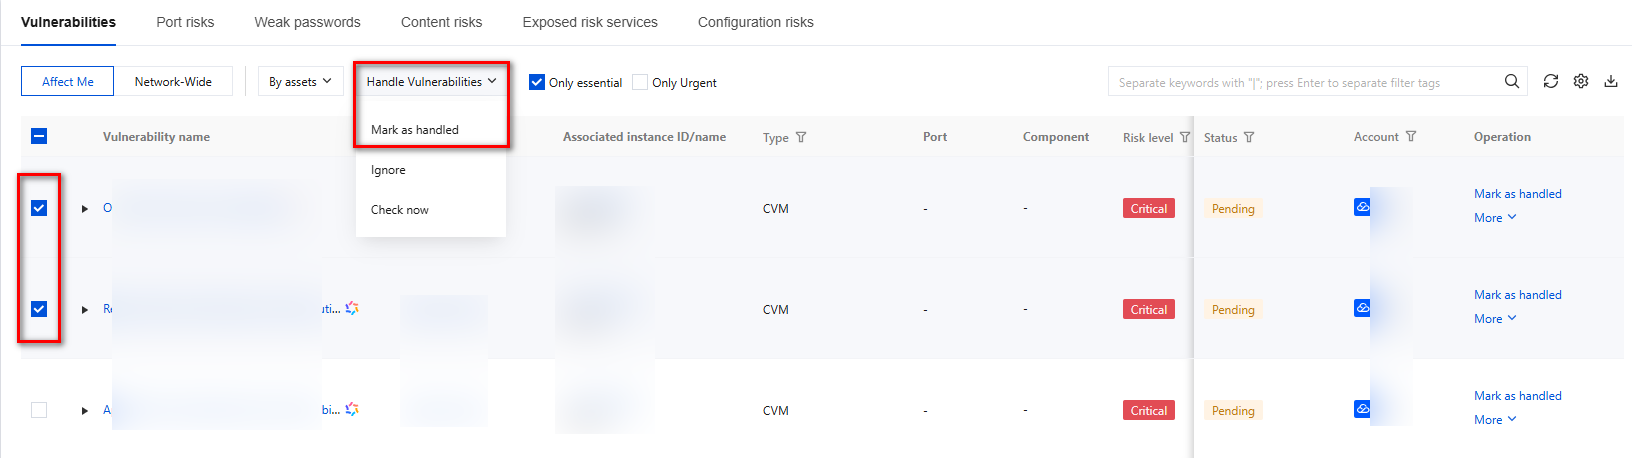Expand the first vulnerability row triangle
The image size is (1632, 458).
pyautogui.click(x=85, y=209)
